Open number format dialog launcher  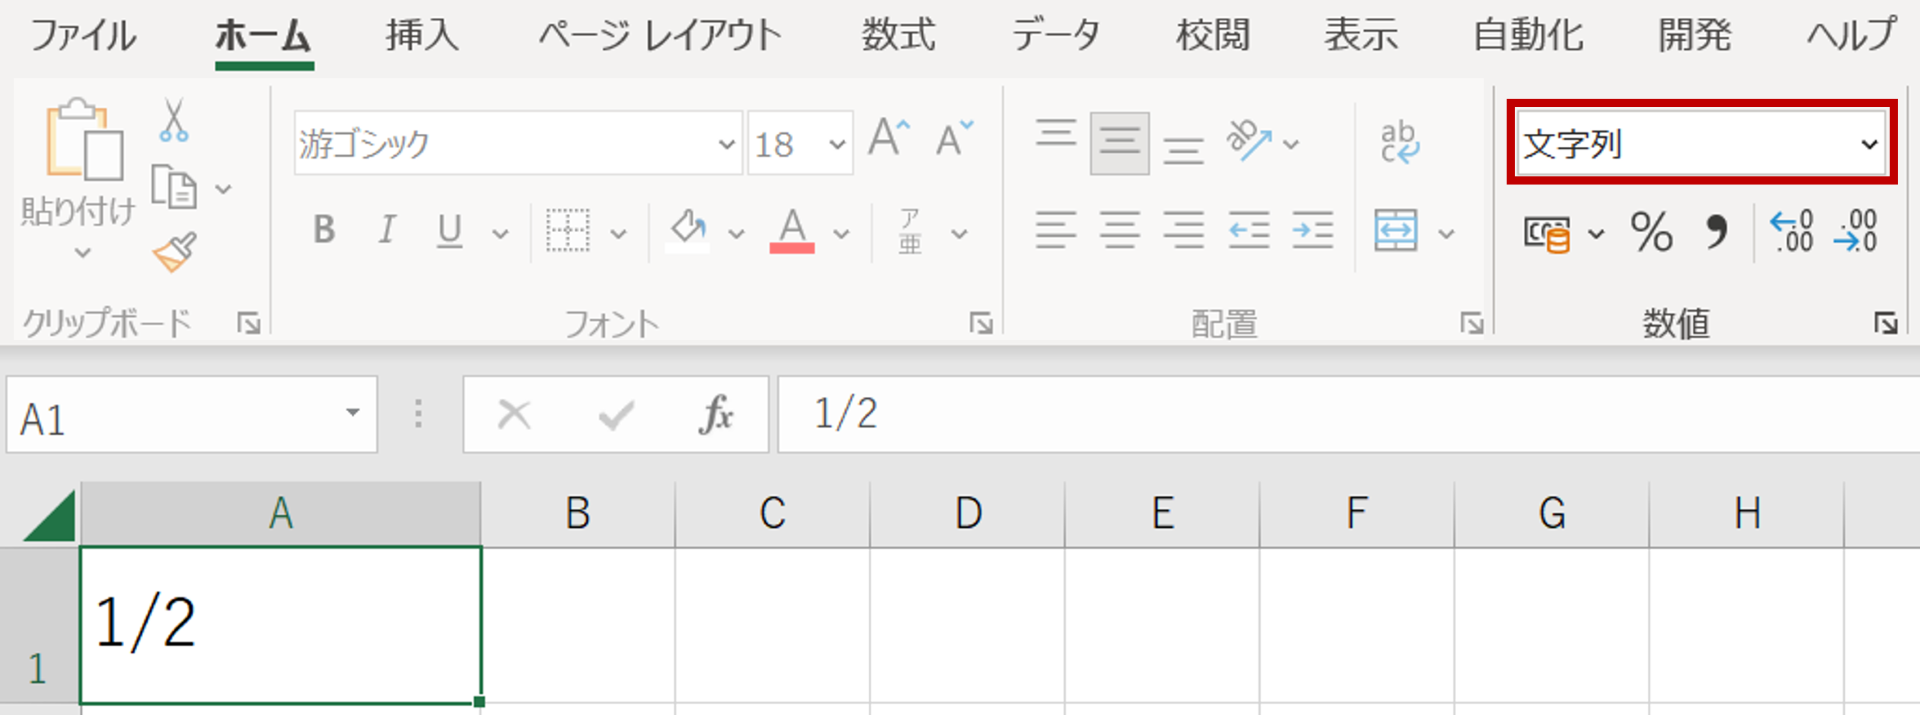click(1886, 323)
